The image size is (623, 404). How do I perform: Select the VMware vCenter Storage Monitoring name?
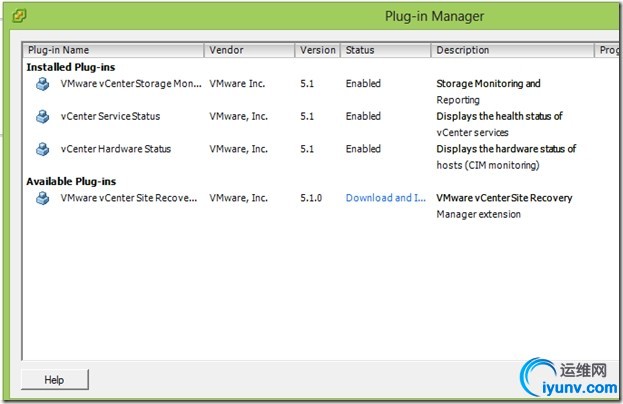click(x=131, y=84)
